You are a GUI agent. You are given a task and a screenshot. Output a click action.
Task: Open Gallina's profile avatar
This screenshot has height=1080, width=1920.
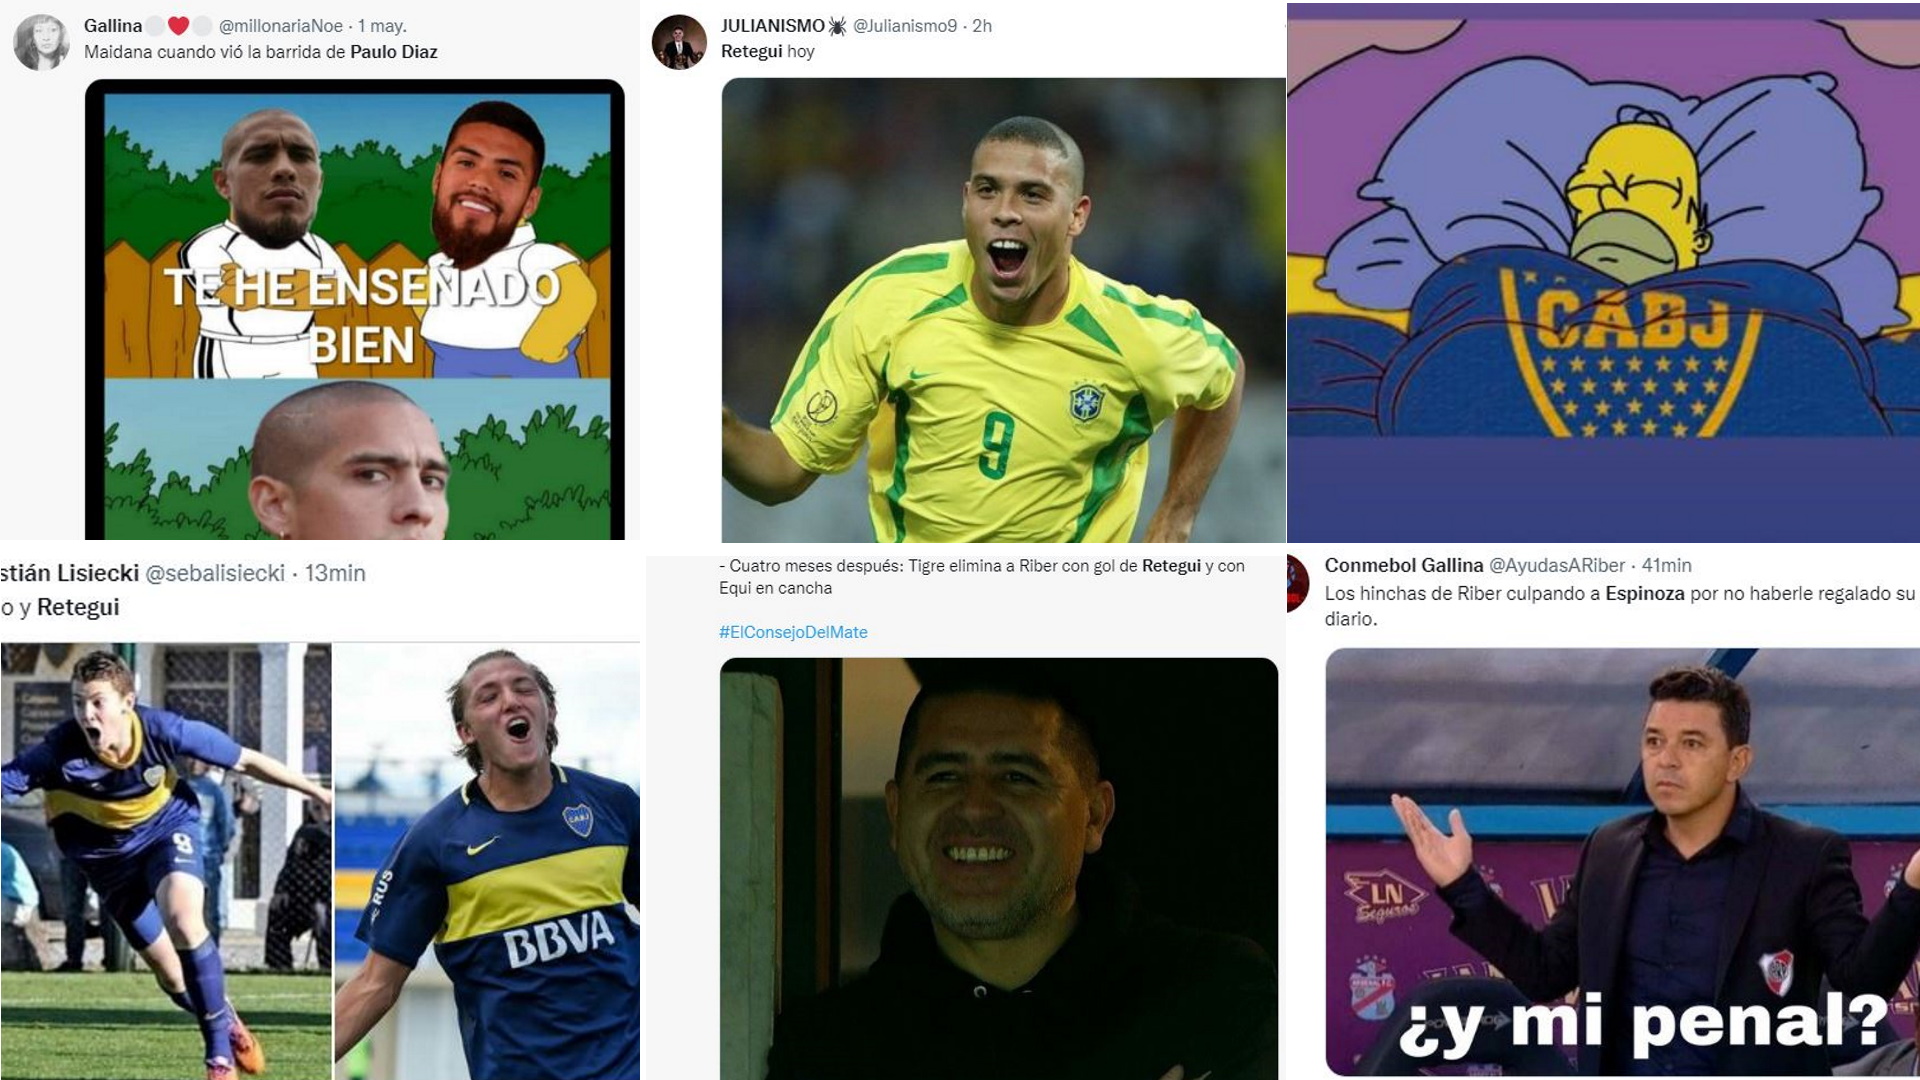40,42
